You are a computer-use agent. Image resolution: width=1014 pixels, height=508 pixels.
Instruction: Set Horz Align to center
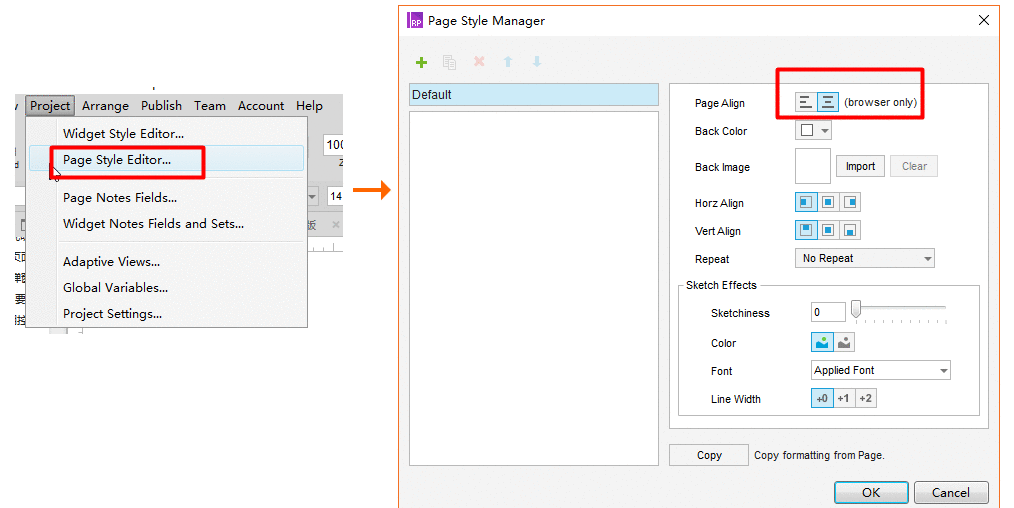tap(828, 202)
